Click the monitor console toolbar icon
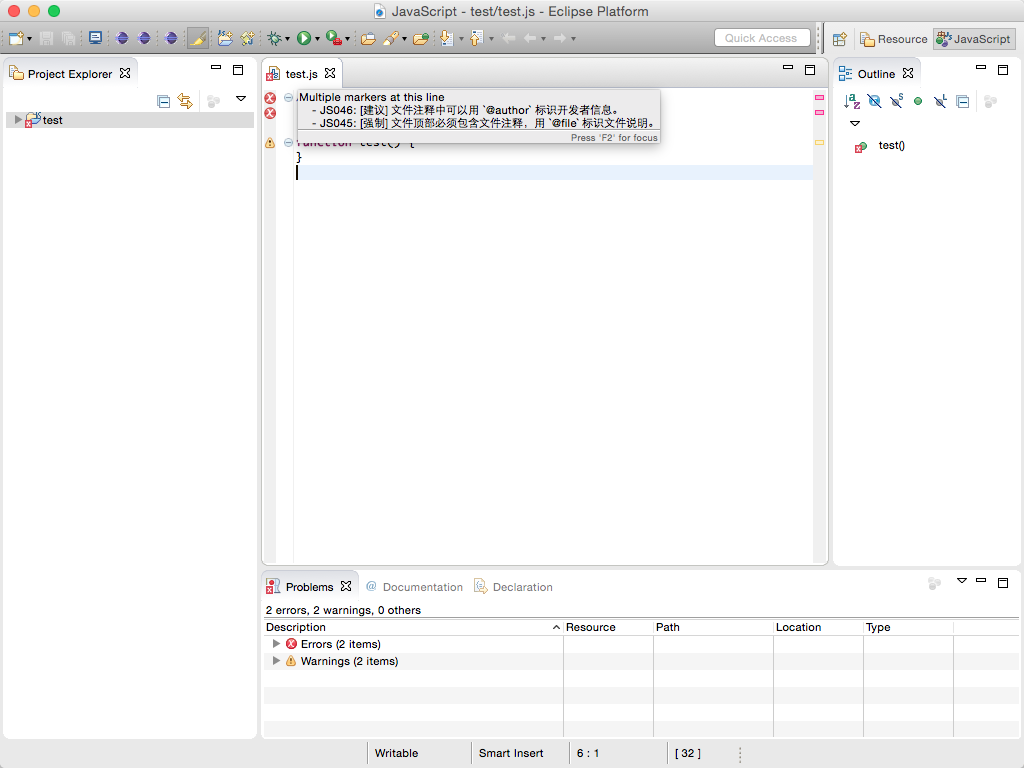 [95, 39]
